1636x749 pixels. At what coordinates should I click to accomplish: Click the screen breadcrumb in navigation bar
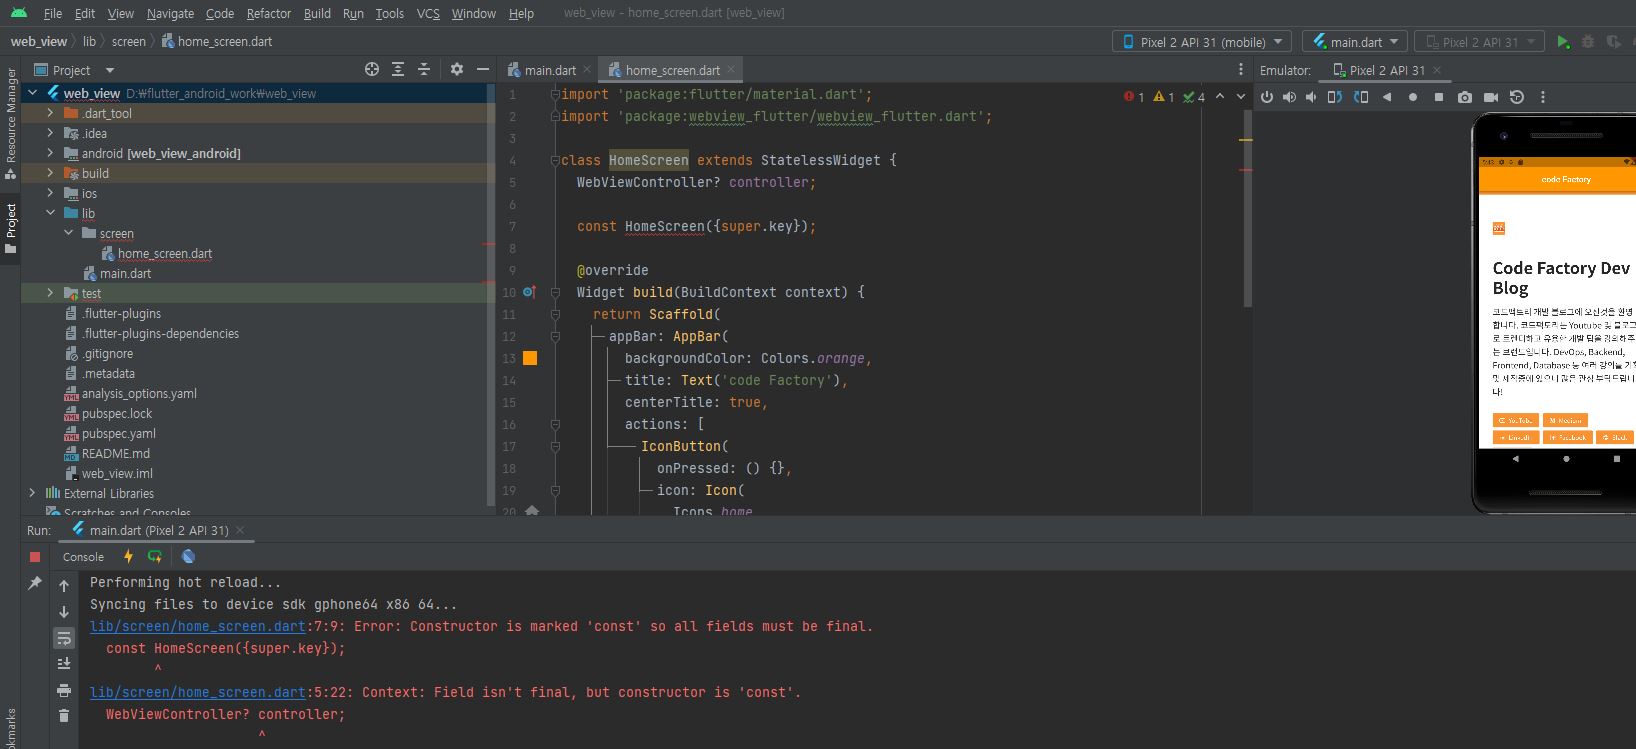click(x=128, y=41)
